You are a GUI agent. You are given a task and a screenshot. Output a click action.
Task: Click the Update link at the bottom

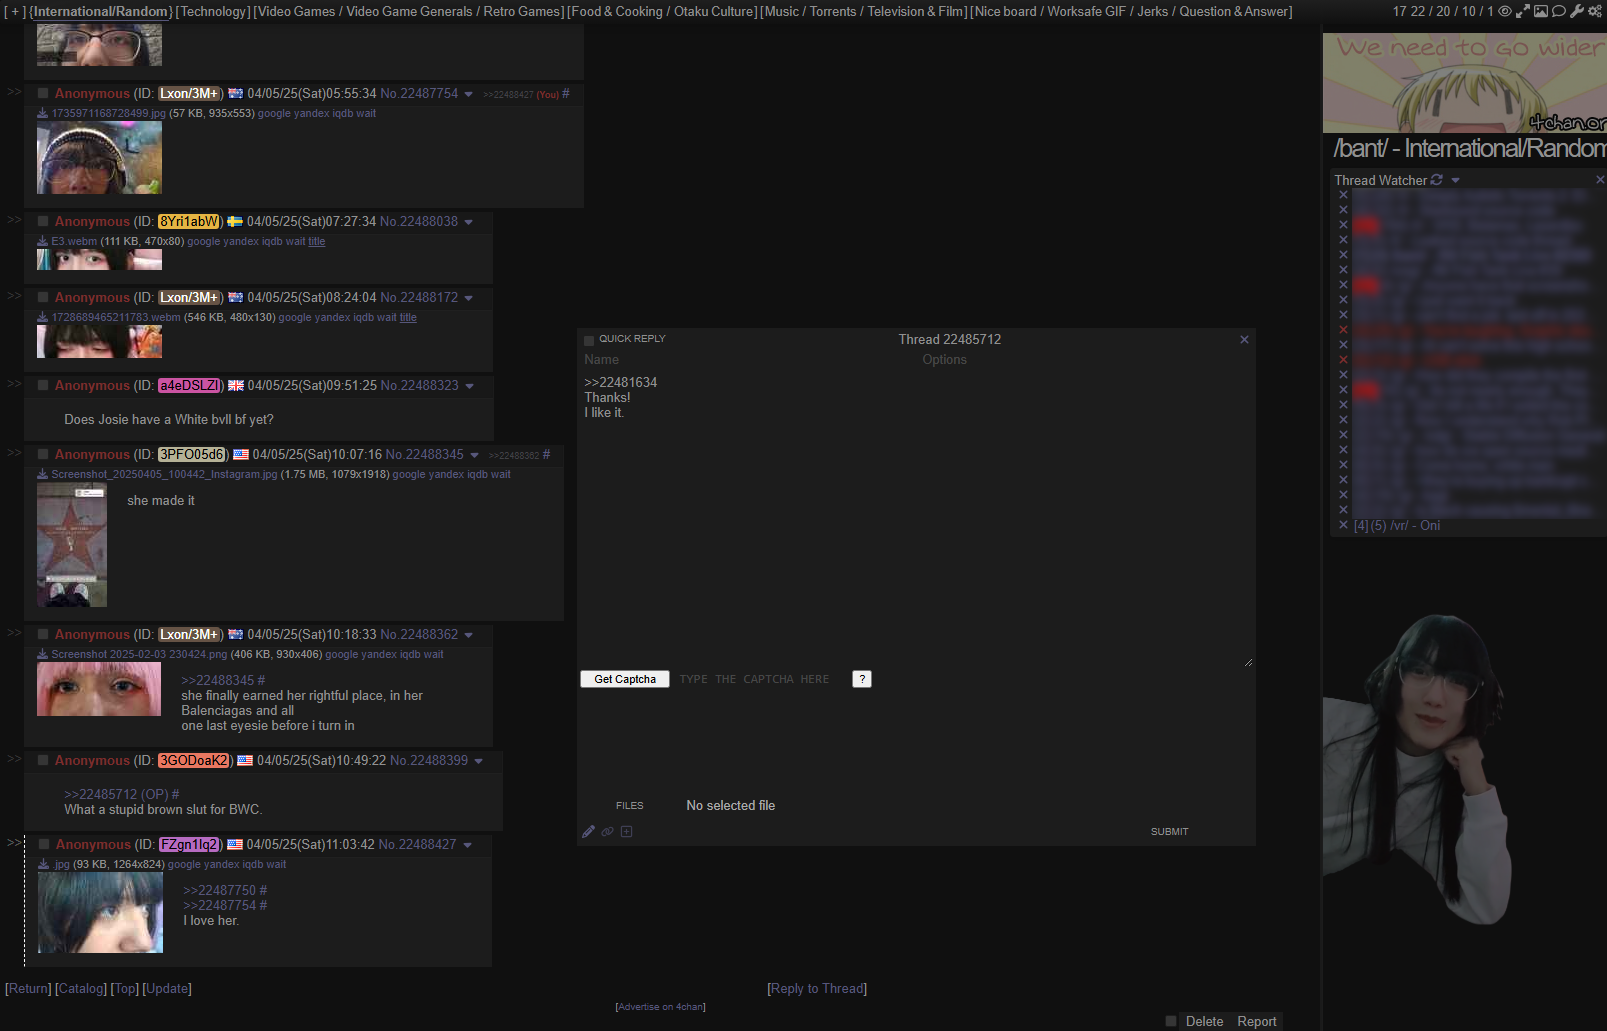click(x=167, y=988)
